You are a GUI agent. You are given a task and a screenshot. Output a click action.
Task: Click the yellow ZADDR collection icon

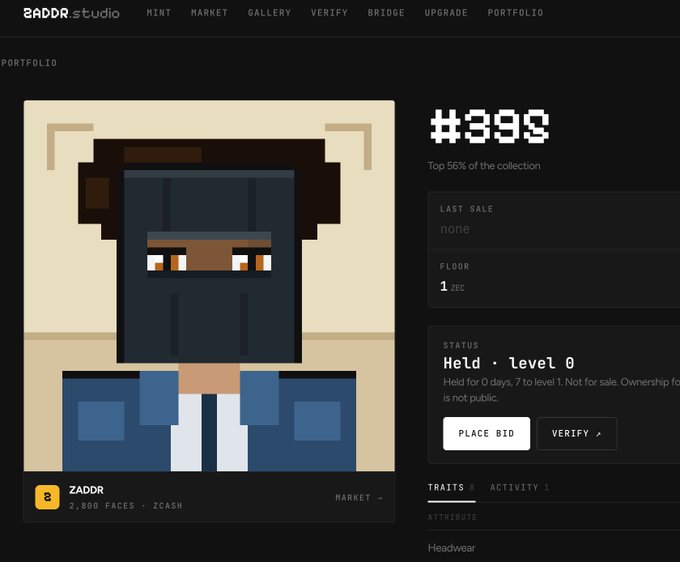tap(47, 497)
